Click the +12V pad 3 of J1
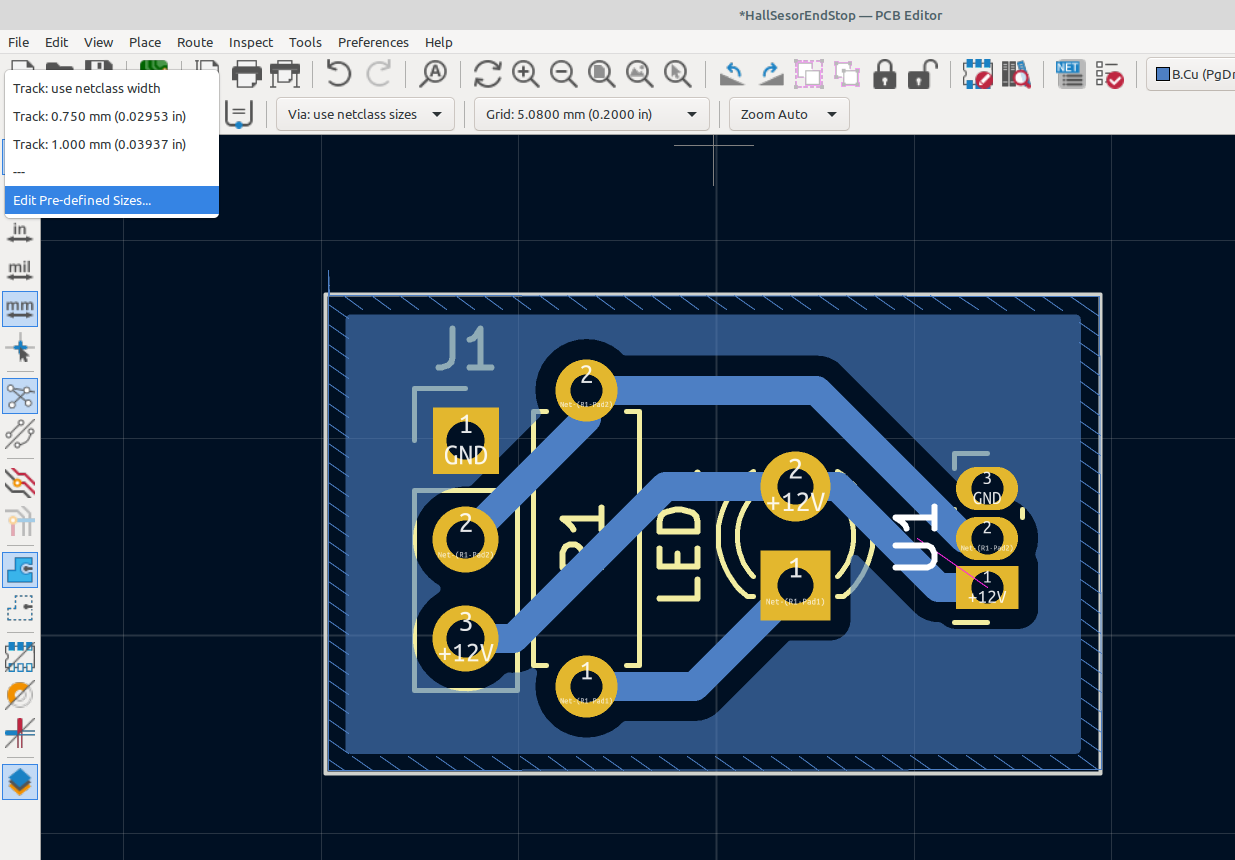 click(465, 637)
